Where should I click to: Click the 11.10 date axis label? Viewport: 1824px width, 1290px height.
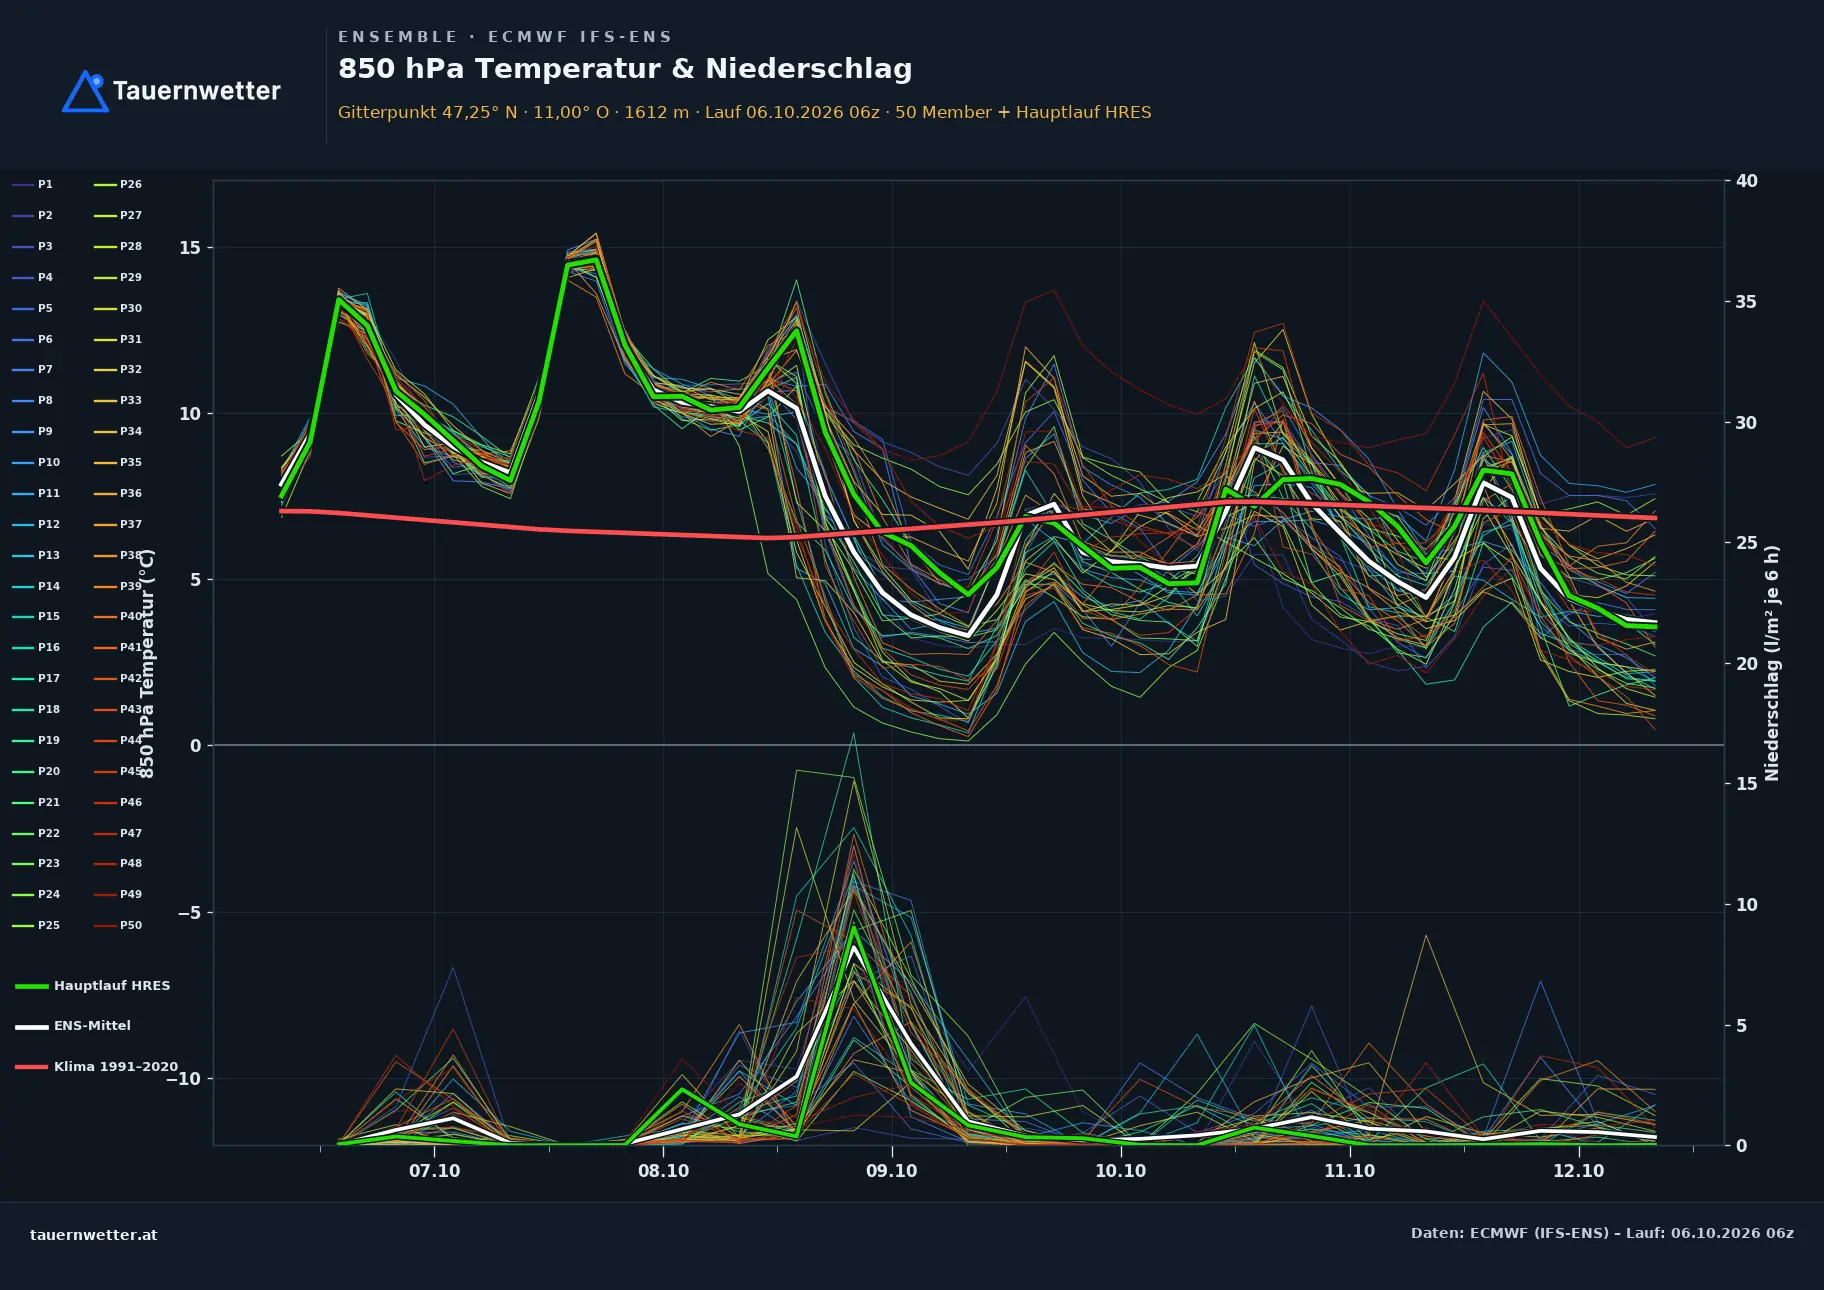pos(1349,1171)
